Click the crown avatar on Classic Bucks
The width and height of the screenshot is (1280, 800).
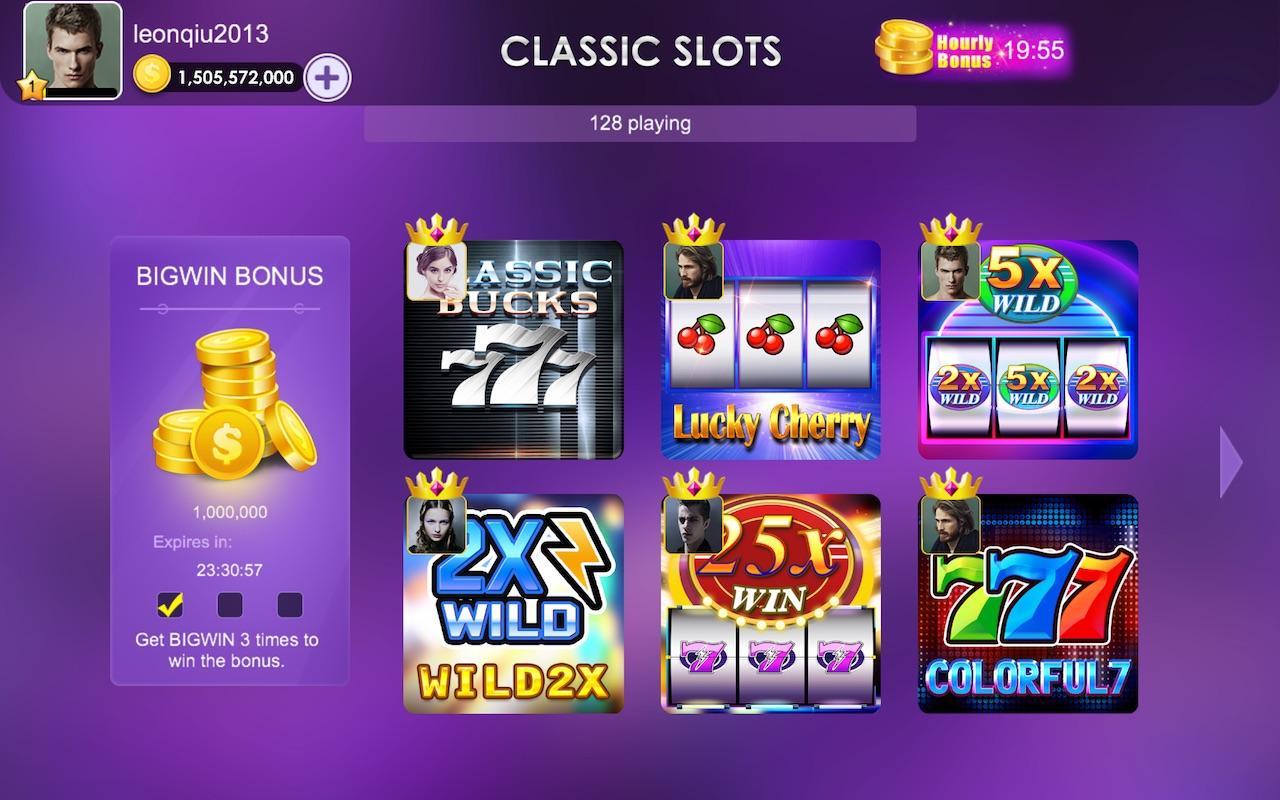436,257
